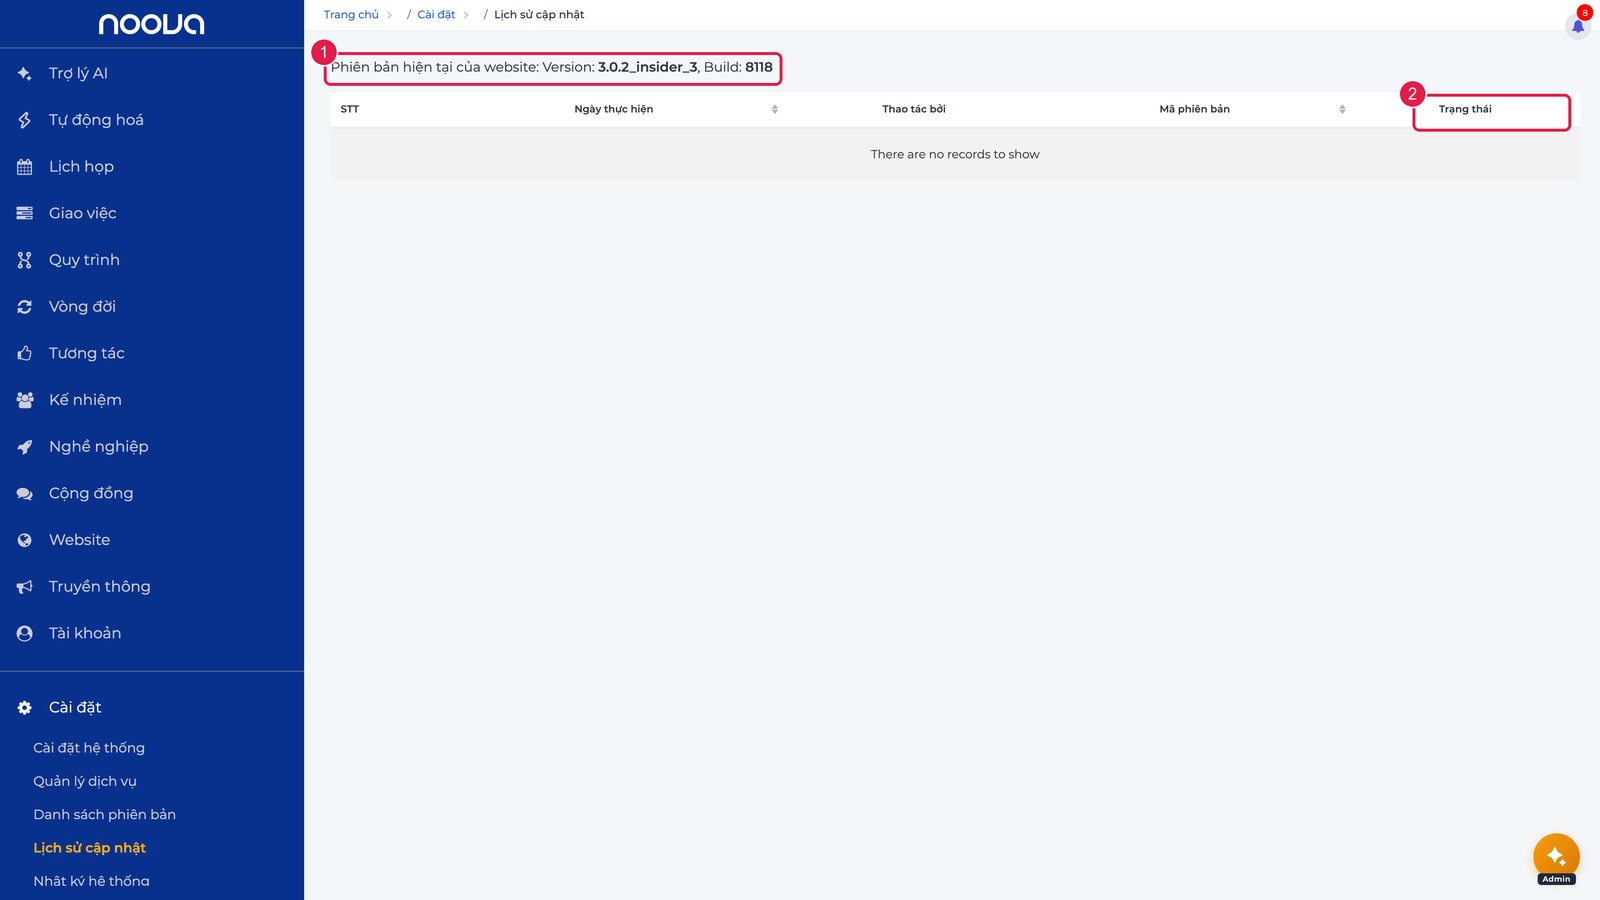Click the workflow icon beside Quy trình
Viewport: 1600px width, 900px height.
pos(25,260)
